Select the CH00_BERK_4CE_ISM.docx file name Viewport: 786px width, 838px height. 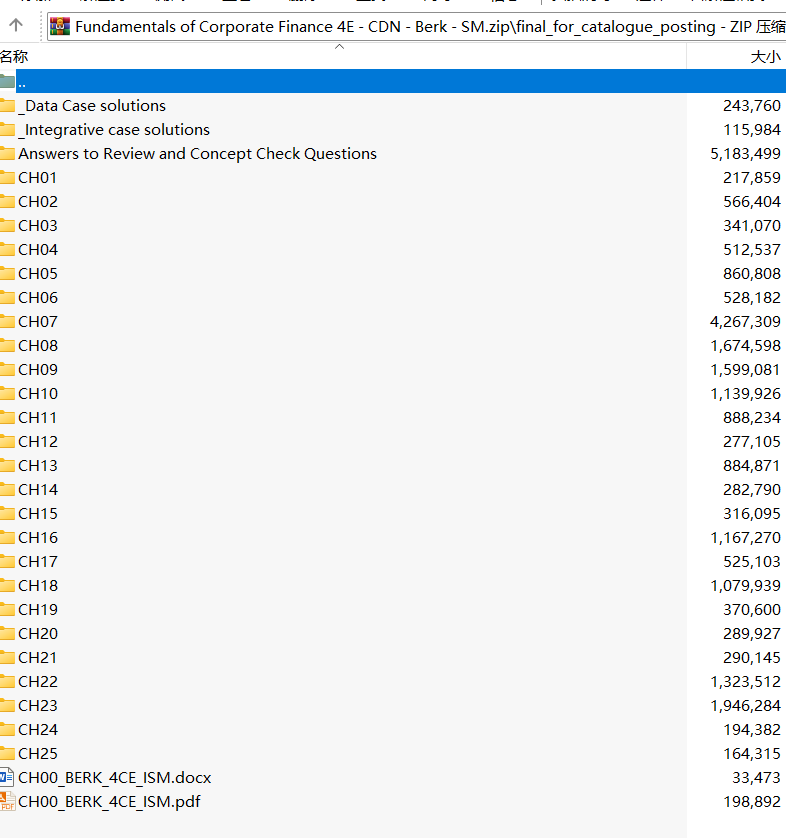click(x=115, y=778)
